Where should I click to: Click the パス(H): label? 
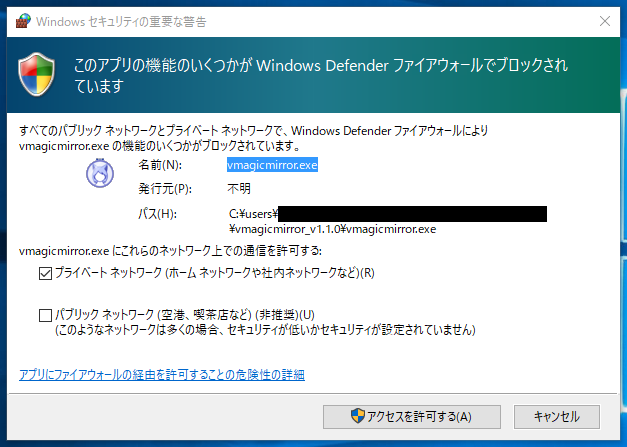tap(158, 214)
